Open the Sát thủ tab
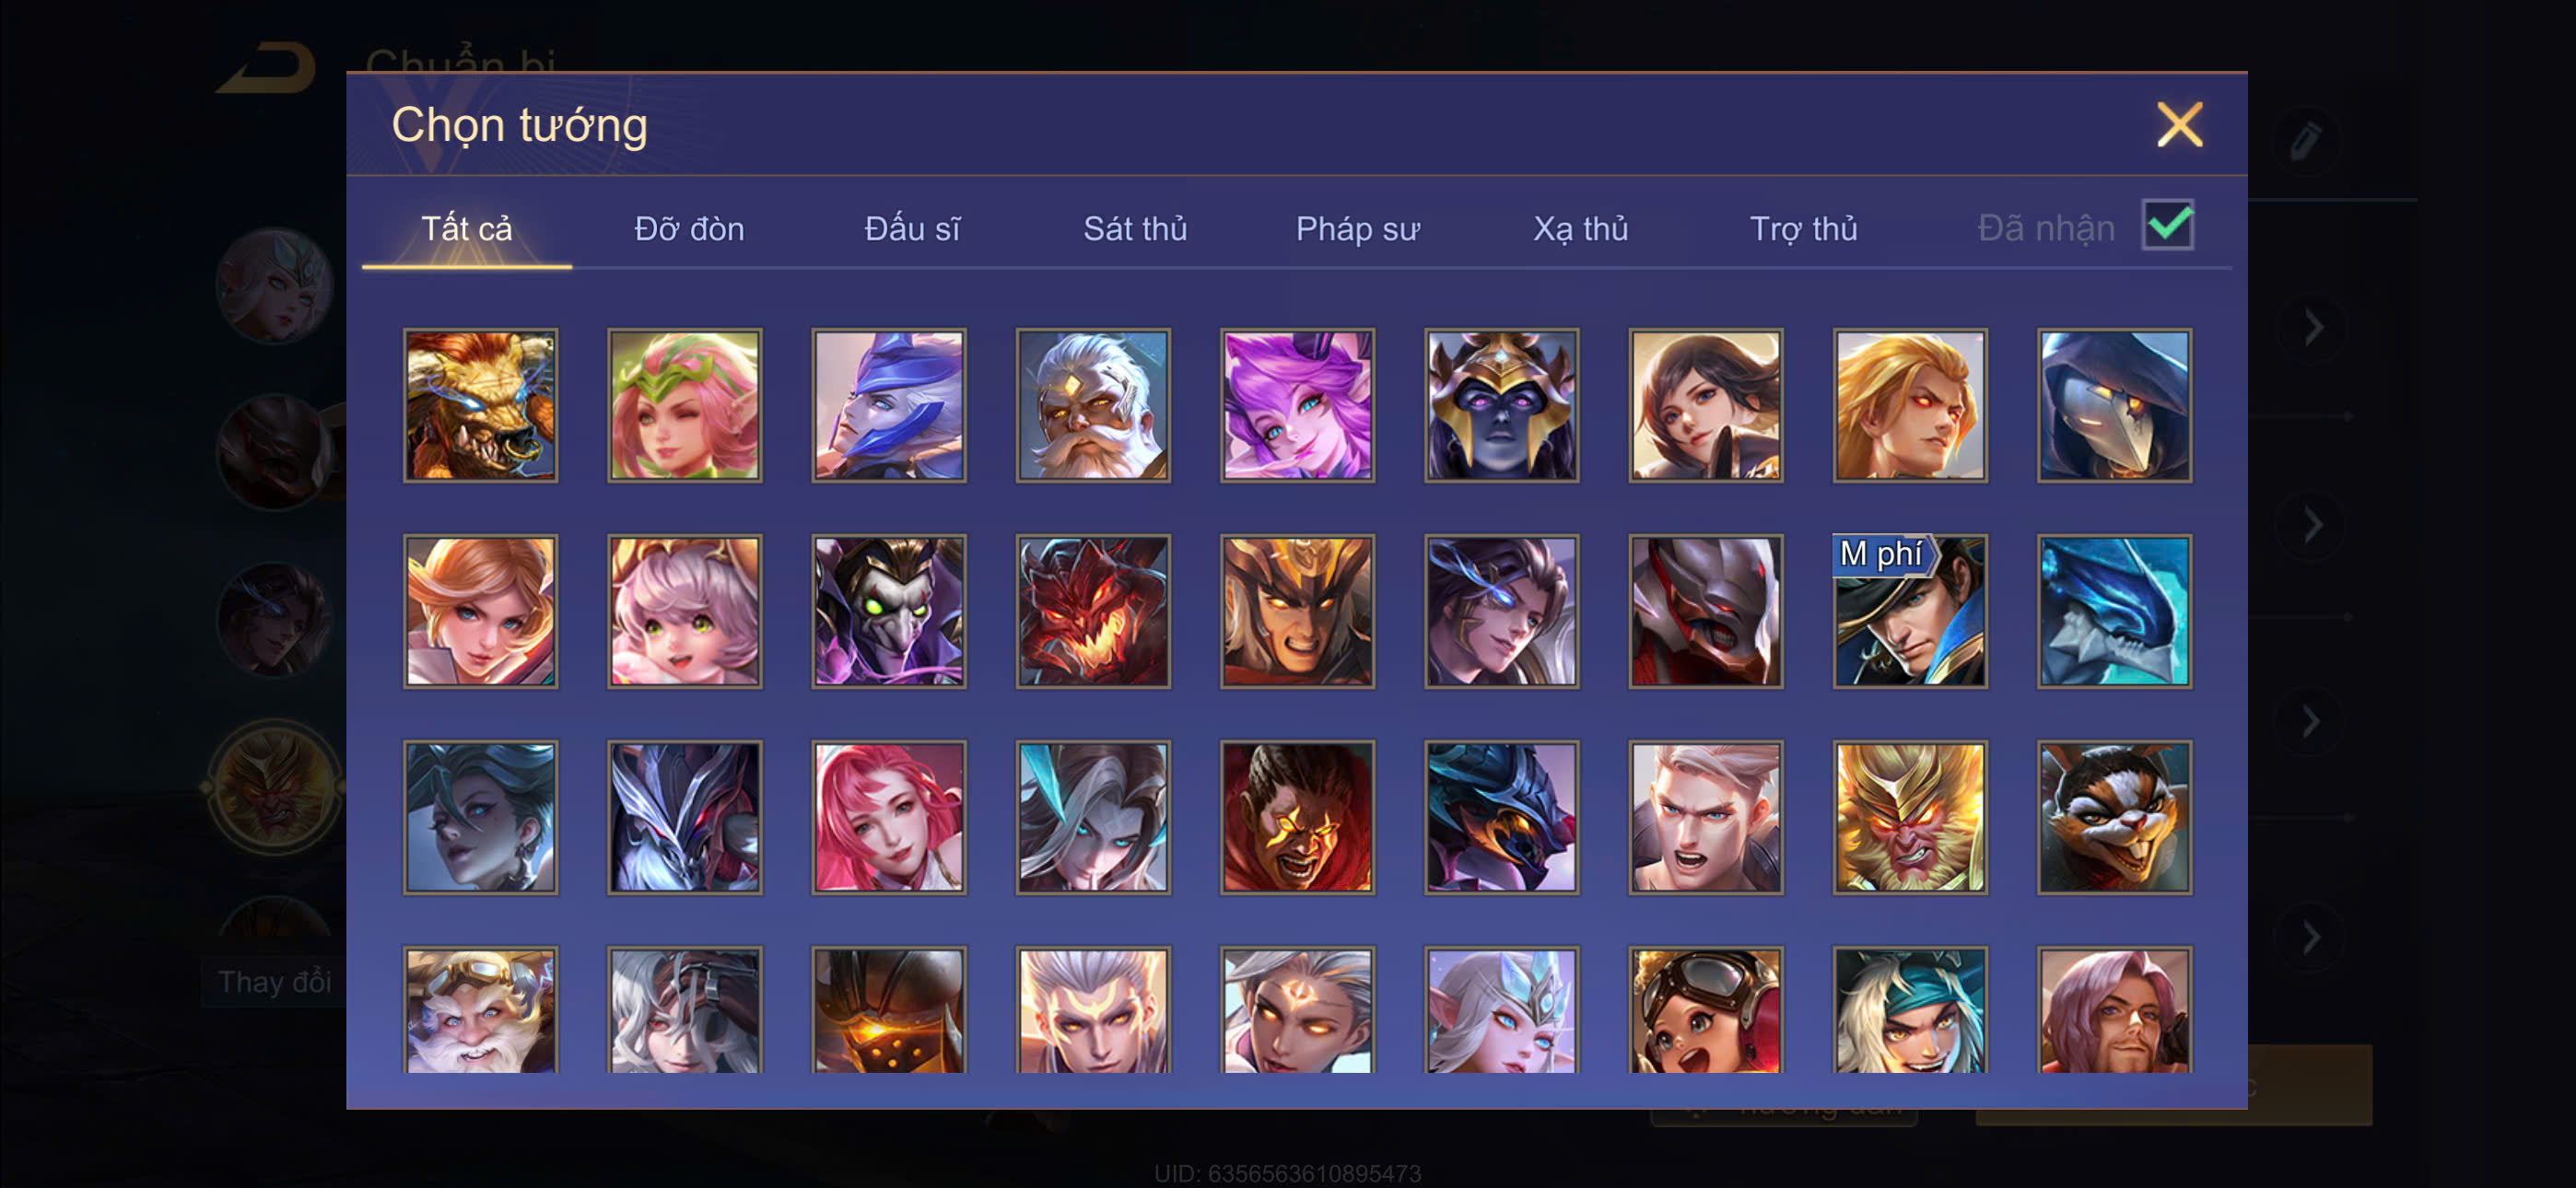This screenshot has height=1188, width=2576. (x=1135, y=229)
